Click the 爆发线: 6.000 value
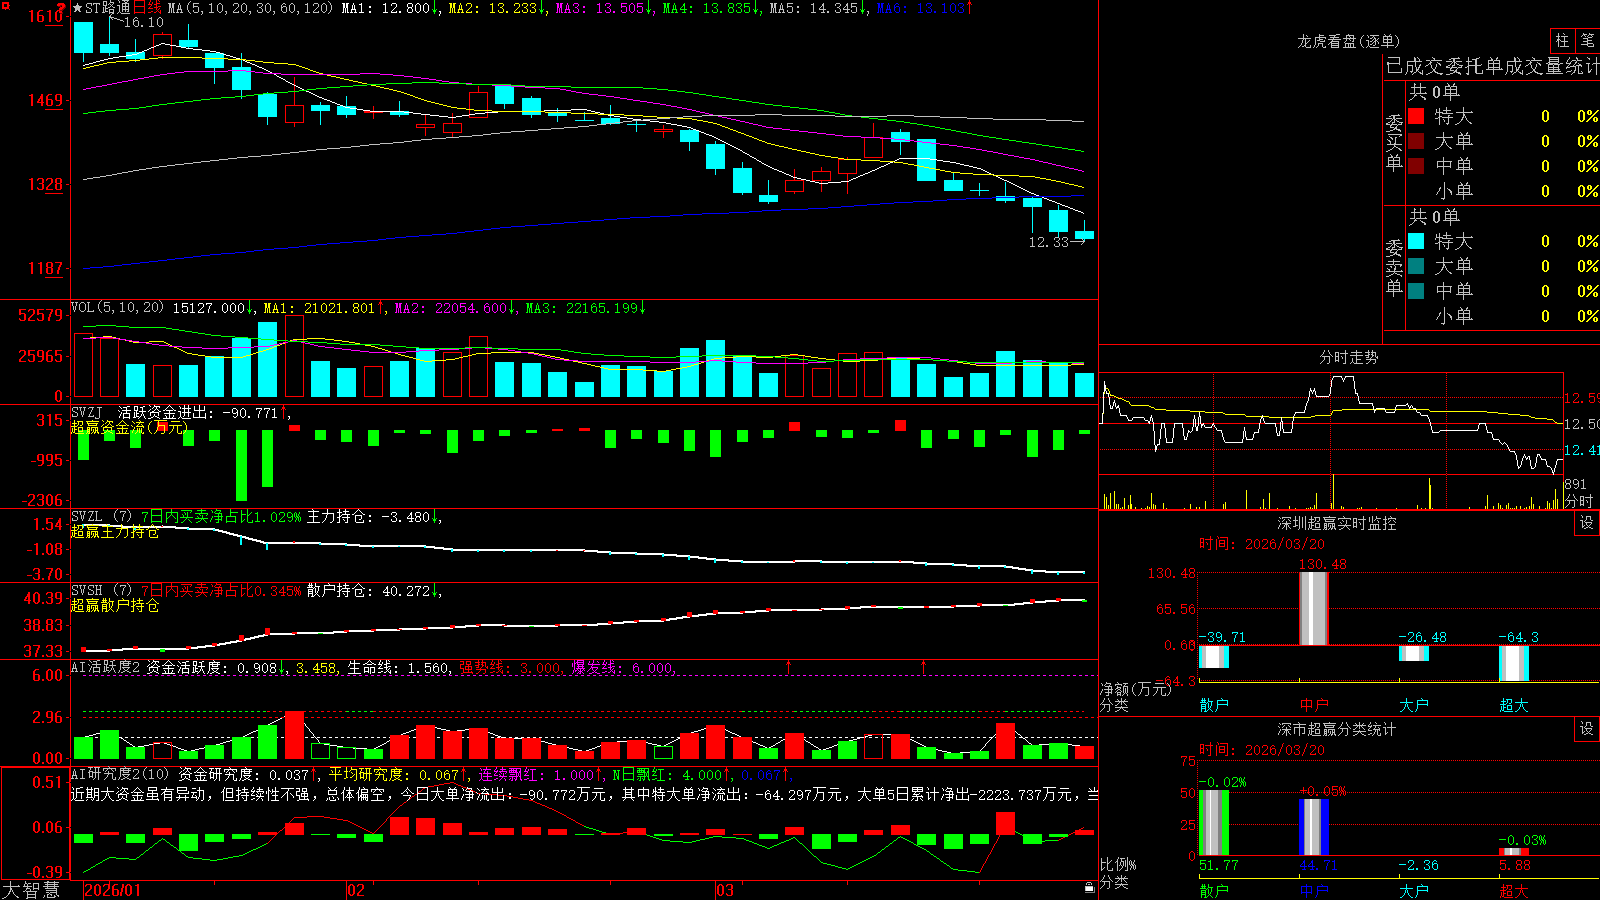The height and width of the screenshot is (900, 1600). click(622, 667)
